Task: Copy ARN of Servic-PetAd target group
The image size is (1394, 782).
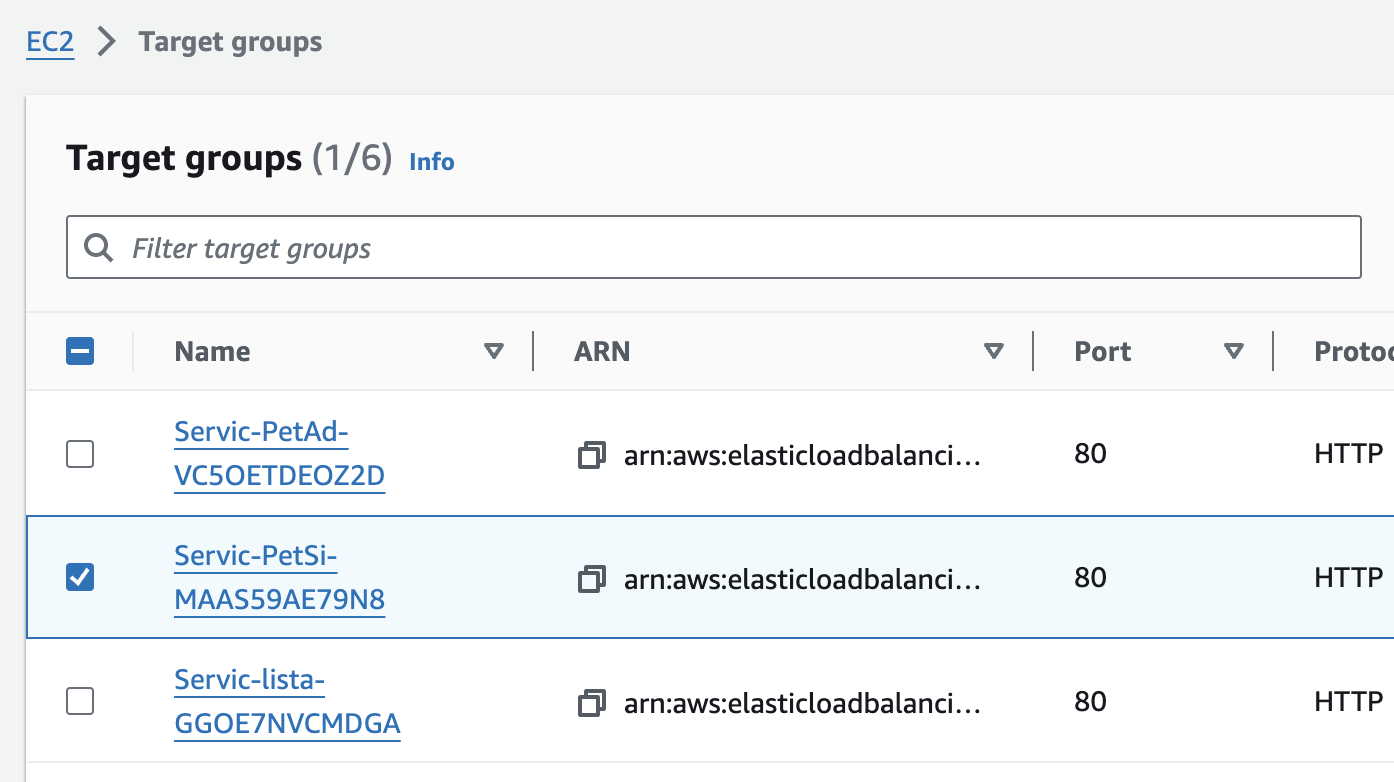Action: (x=592, y=455)
